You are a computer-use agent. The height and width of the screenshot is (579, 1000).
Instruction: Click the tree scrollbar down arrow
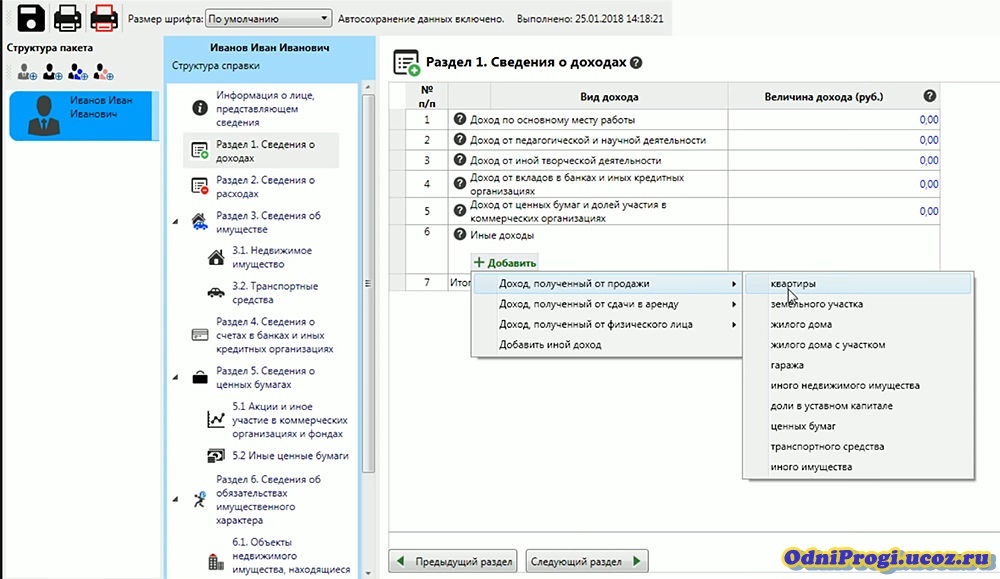point(367,573)
